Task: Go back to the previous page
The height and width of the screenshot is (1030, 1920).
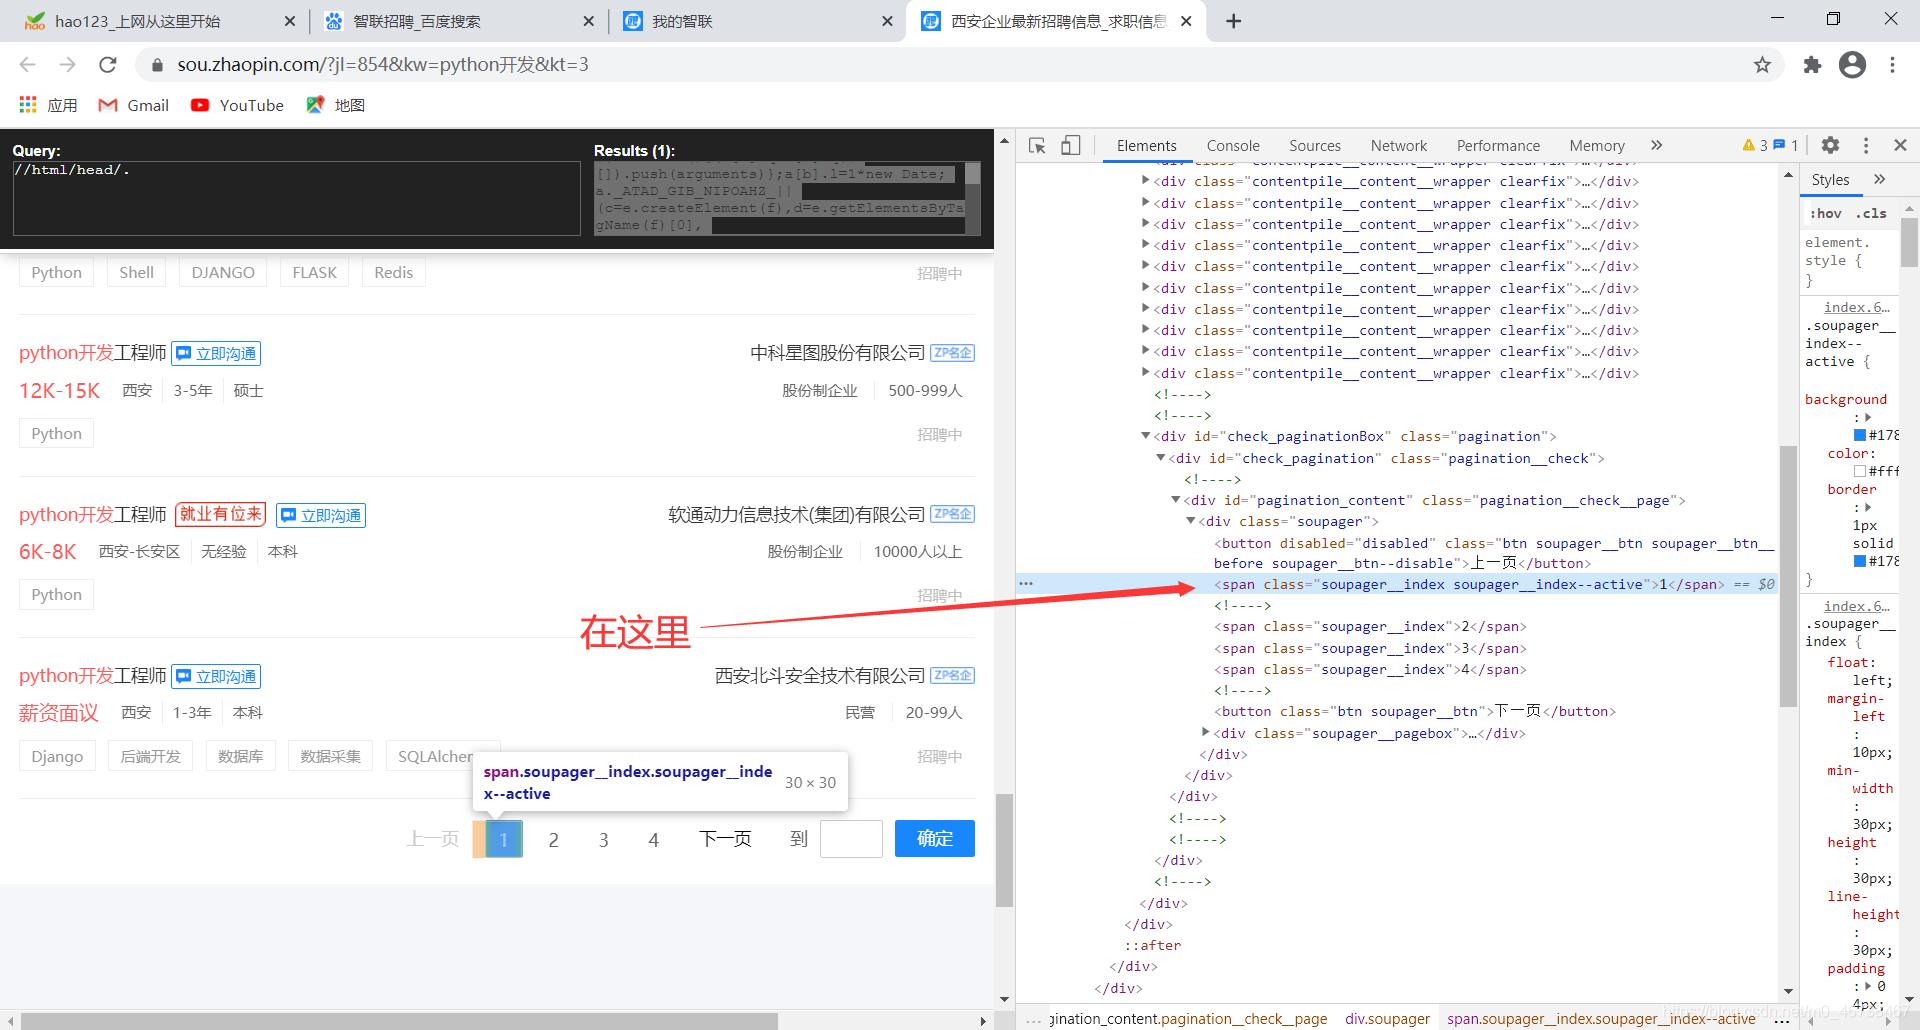Action: tap(28, 65)
